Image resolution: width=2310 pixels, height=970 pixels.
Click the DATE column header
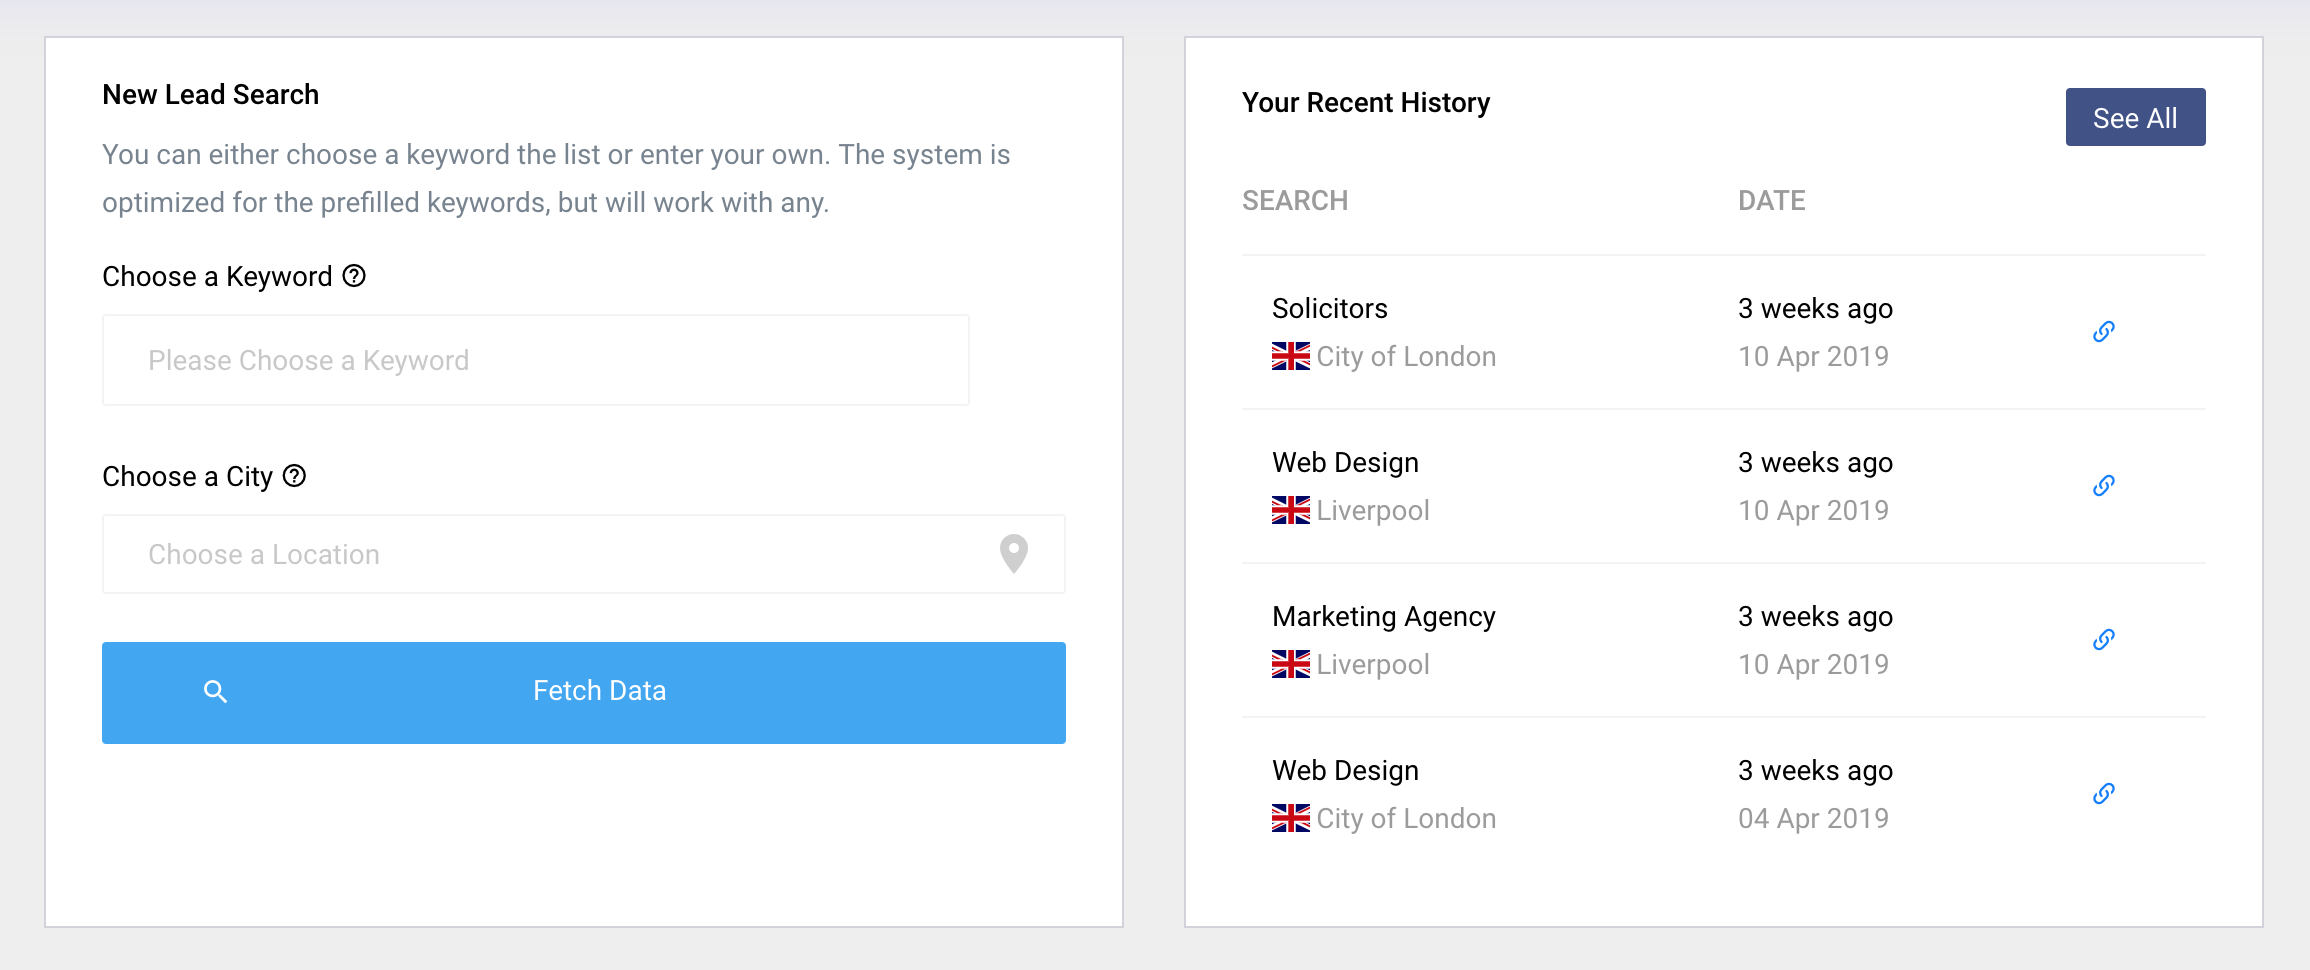(1771, 201)
